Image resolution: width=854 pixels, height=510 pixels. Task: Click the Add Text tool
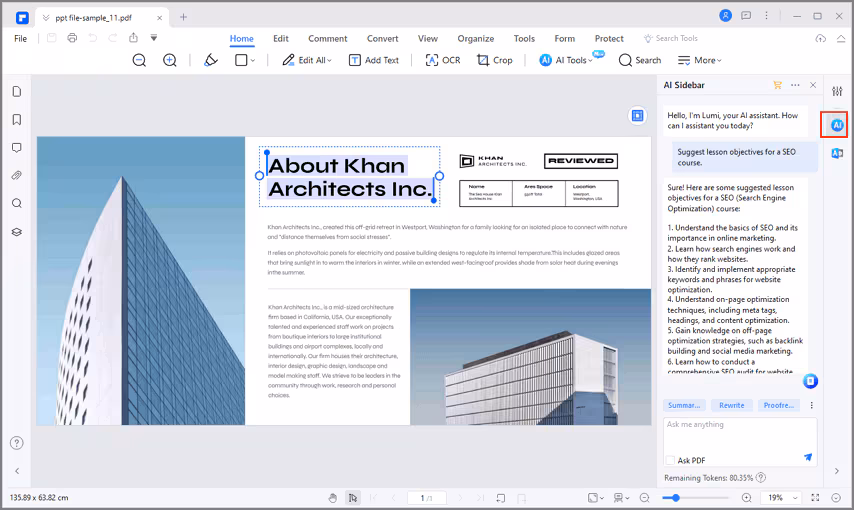tap(373, 60)
